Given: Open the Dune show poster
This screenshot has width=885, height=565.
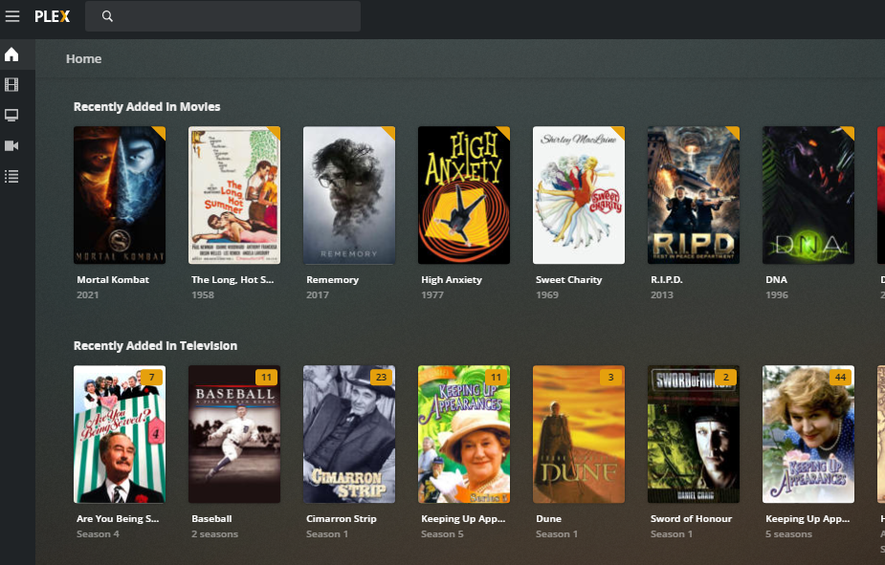Looking at the screenshot, I should pyautogui.click(x=579, y=434).
